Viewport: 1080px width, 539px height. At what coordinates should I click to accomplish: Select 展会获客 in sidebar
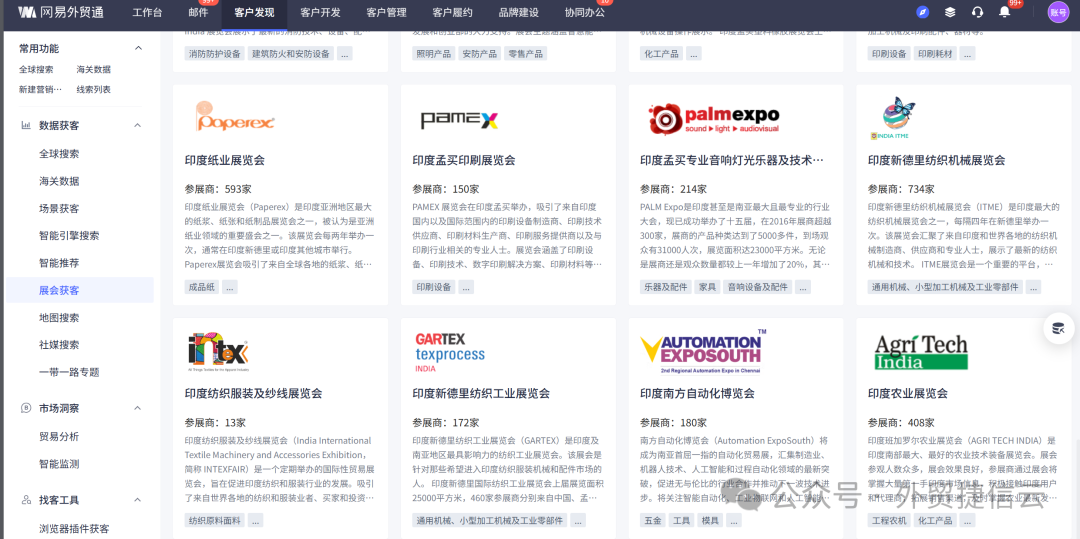tap(80, 290)
